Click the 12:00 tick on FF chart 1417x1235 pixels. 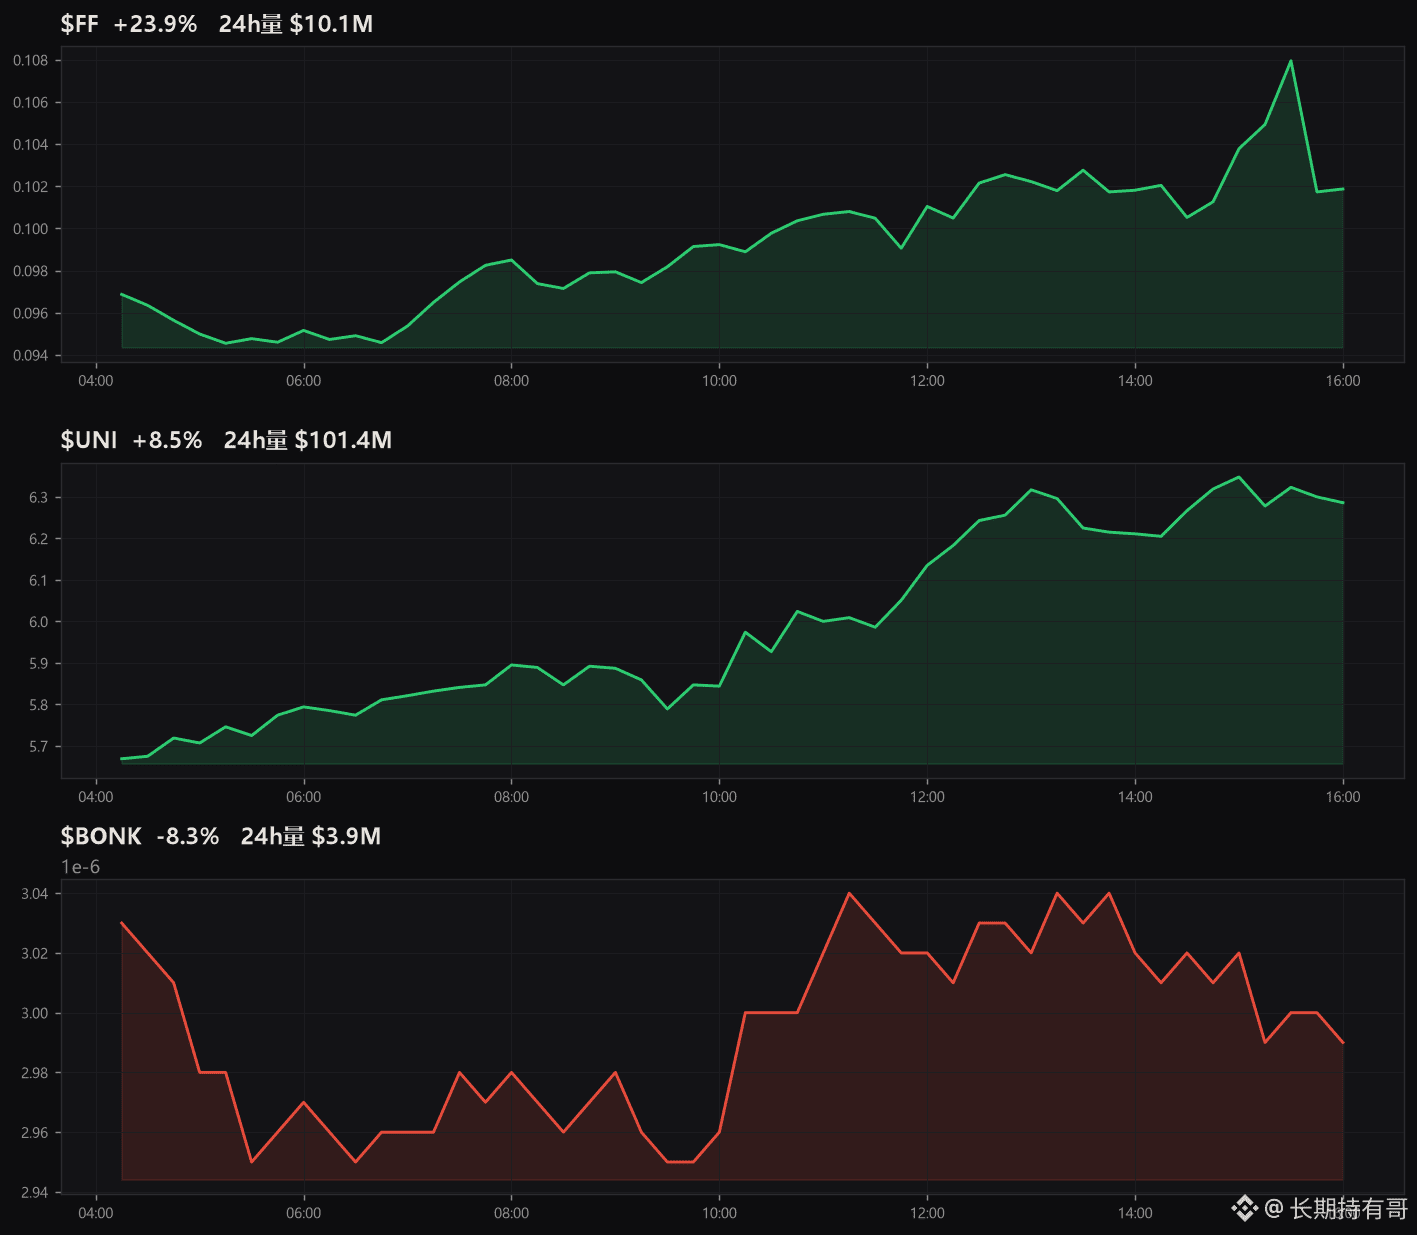click(x=927, y=381)
